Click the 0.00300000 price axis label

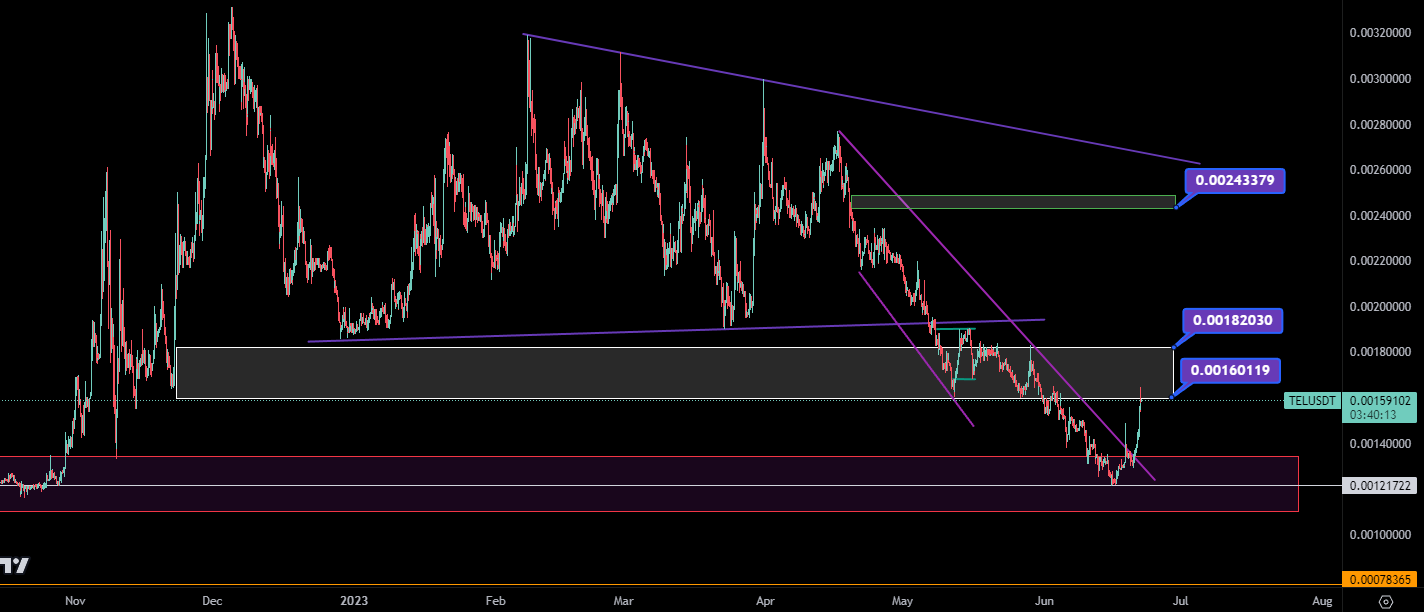[x=1379, y=79]
